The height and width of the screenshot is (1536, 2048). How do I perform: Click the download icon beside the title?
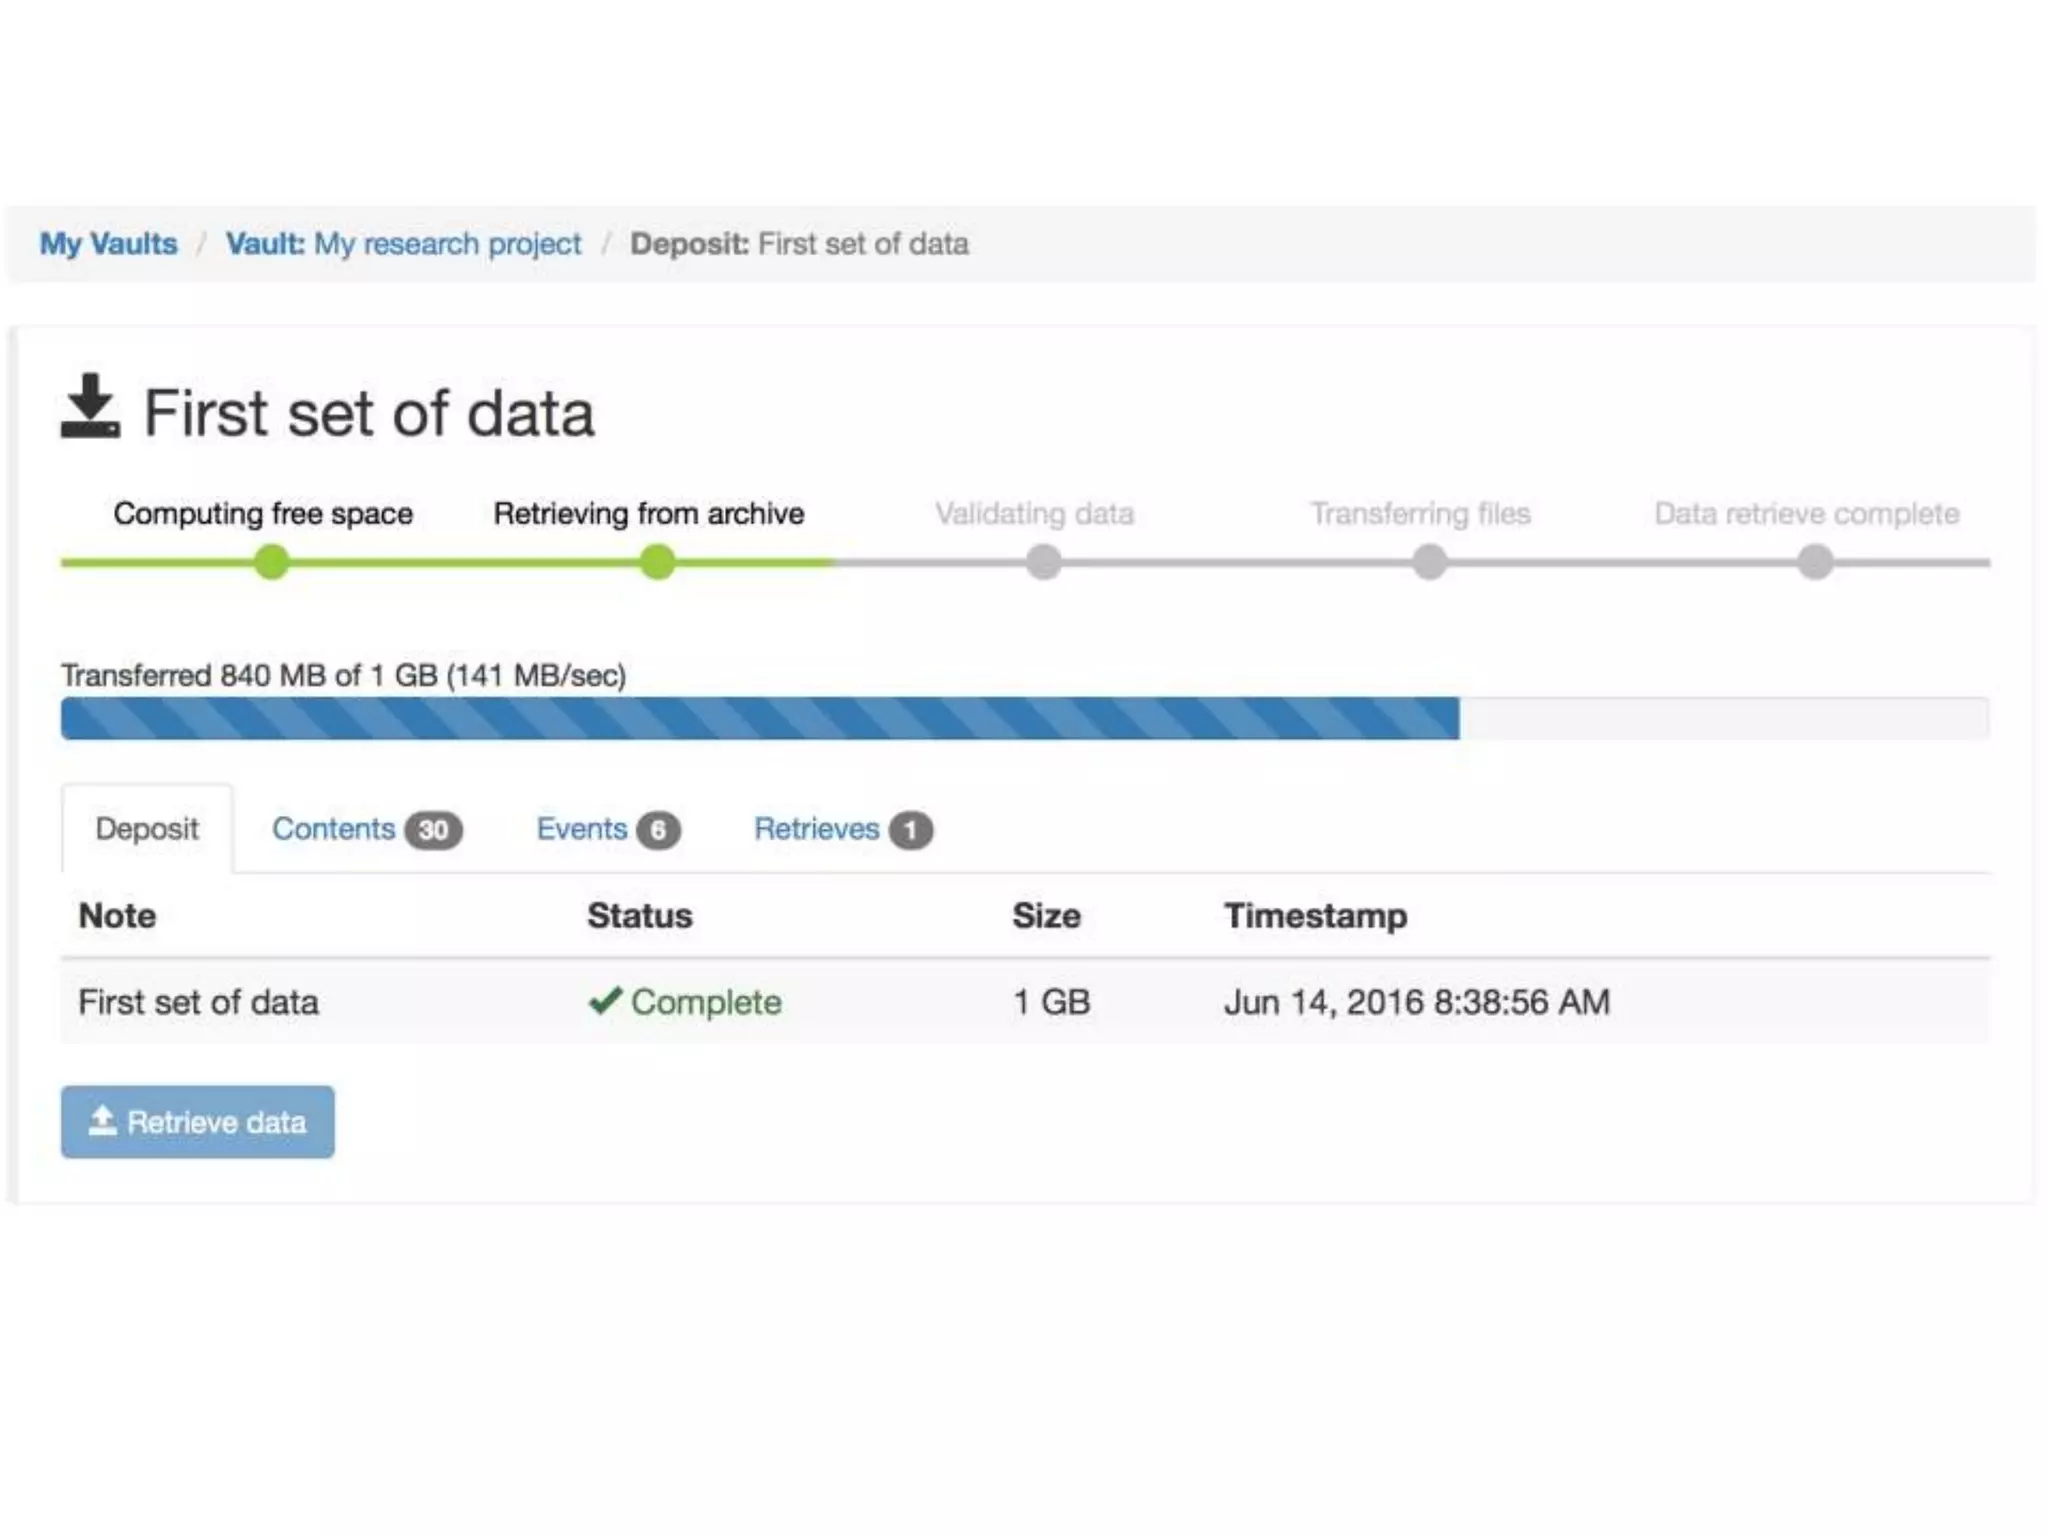pos(90,406)
